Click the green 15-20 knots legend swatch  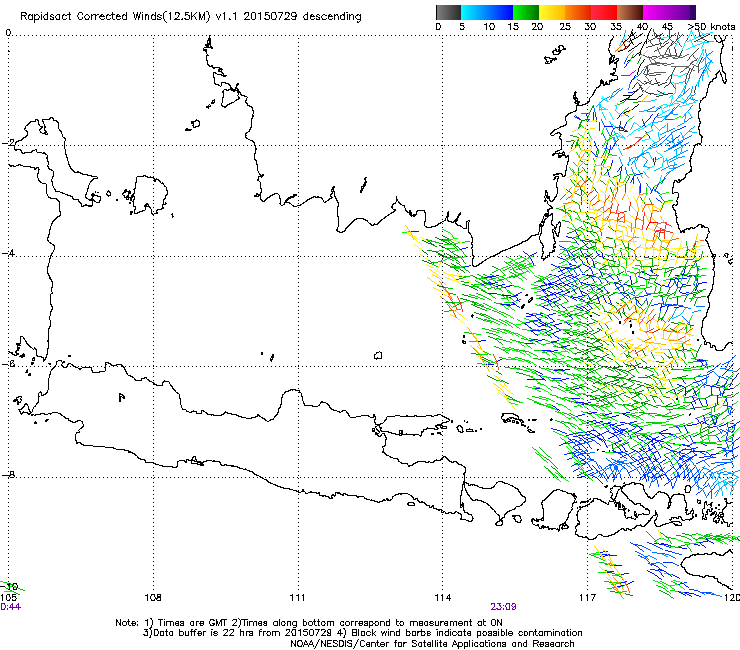tap(526, 12)
